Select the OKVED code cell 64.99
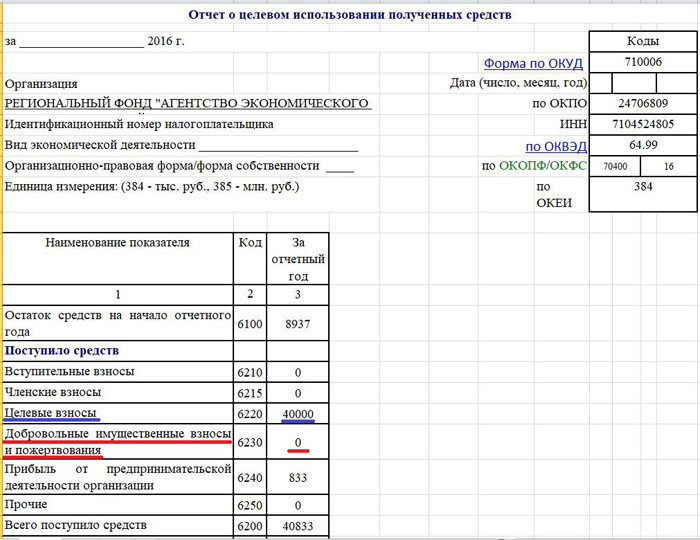700x540 pixels. pyautogui.click(x=643, y=146)
